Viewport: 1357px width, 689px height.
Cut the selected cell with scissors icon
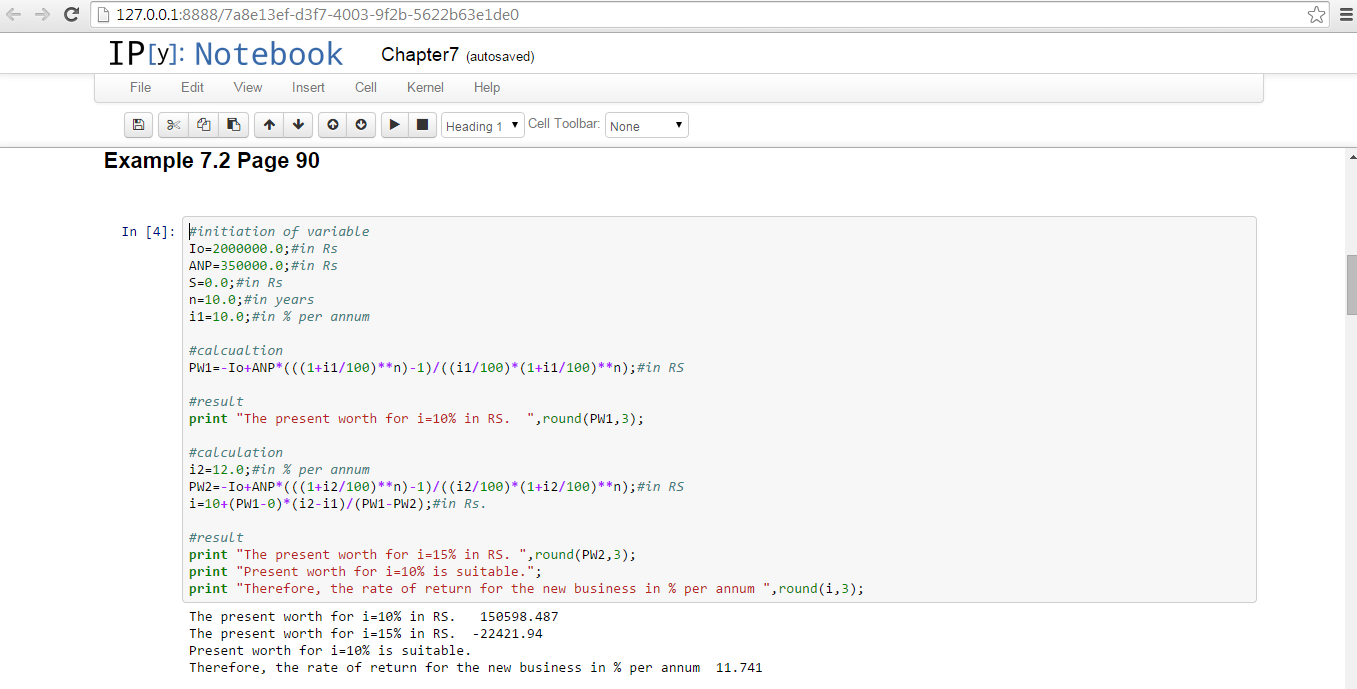click(173, 125)
